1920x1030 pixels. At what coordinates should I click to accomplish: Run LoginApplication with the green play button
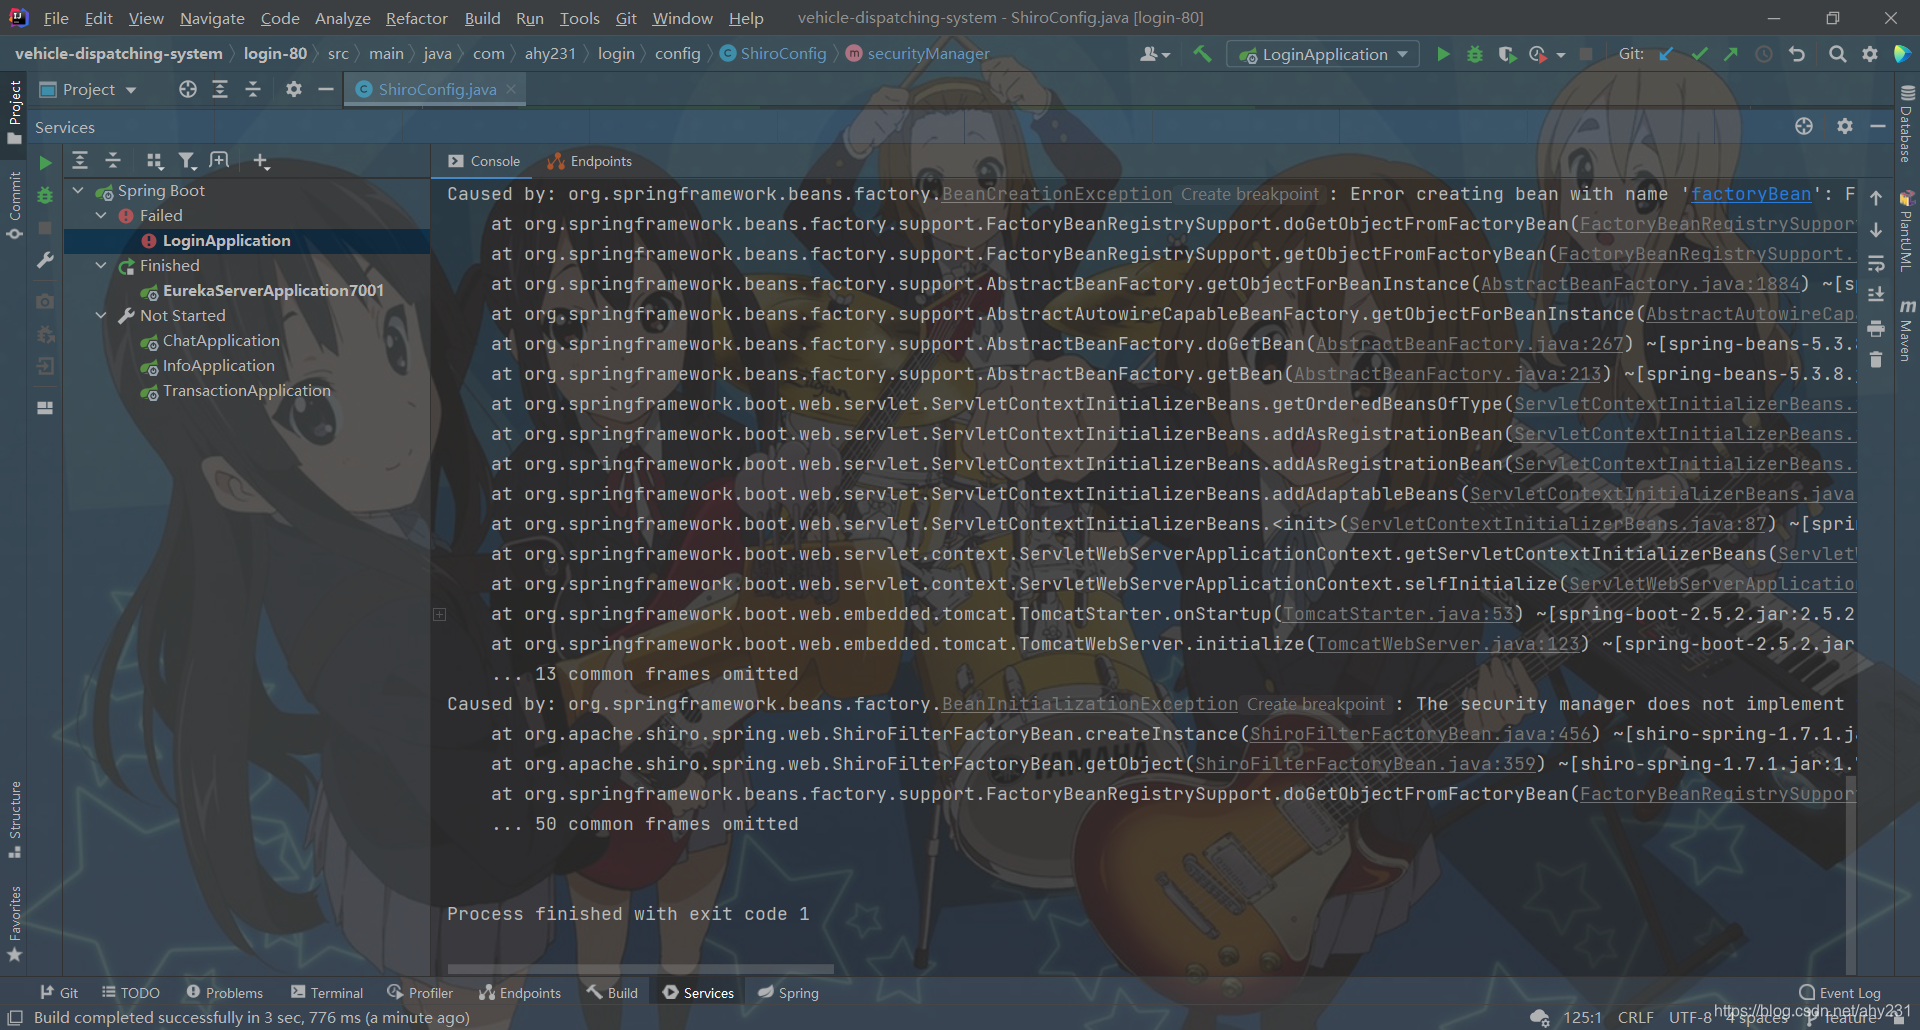[x=1443, y=54]
